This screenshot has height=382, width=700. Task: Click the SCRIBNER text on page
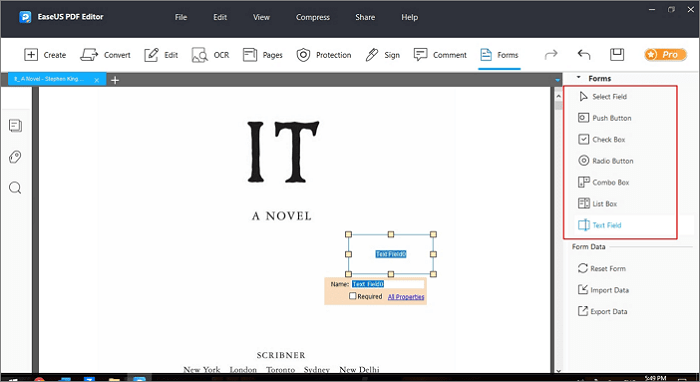[281, 355]
